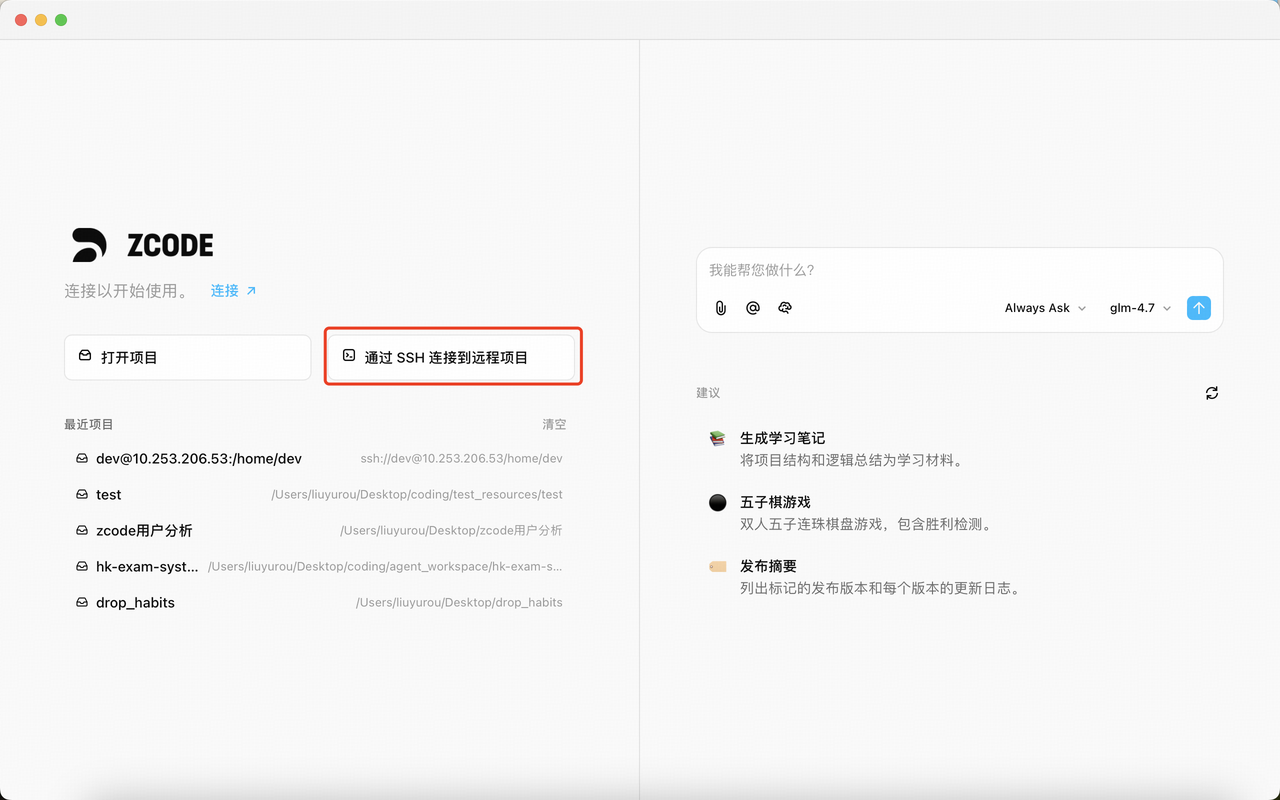This screenshot has width=1280, height=800.
Task: Click 通过 SSH 连接到远程项目
Action: pos(452,356)
